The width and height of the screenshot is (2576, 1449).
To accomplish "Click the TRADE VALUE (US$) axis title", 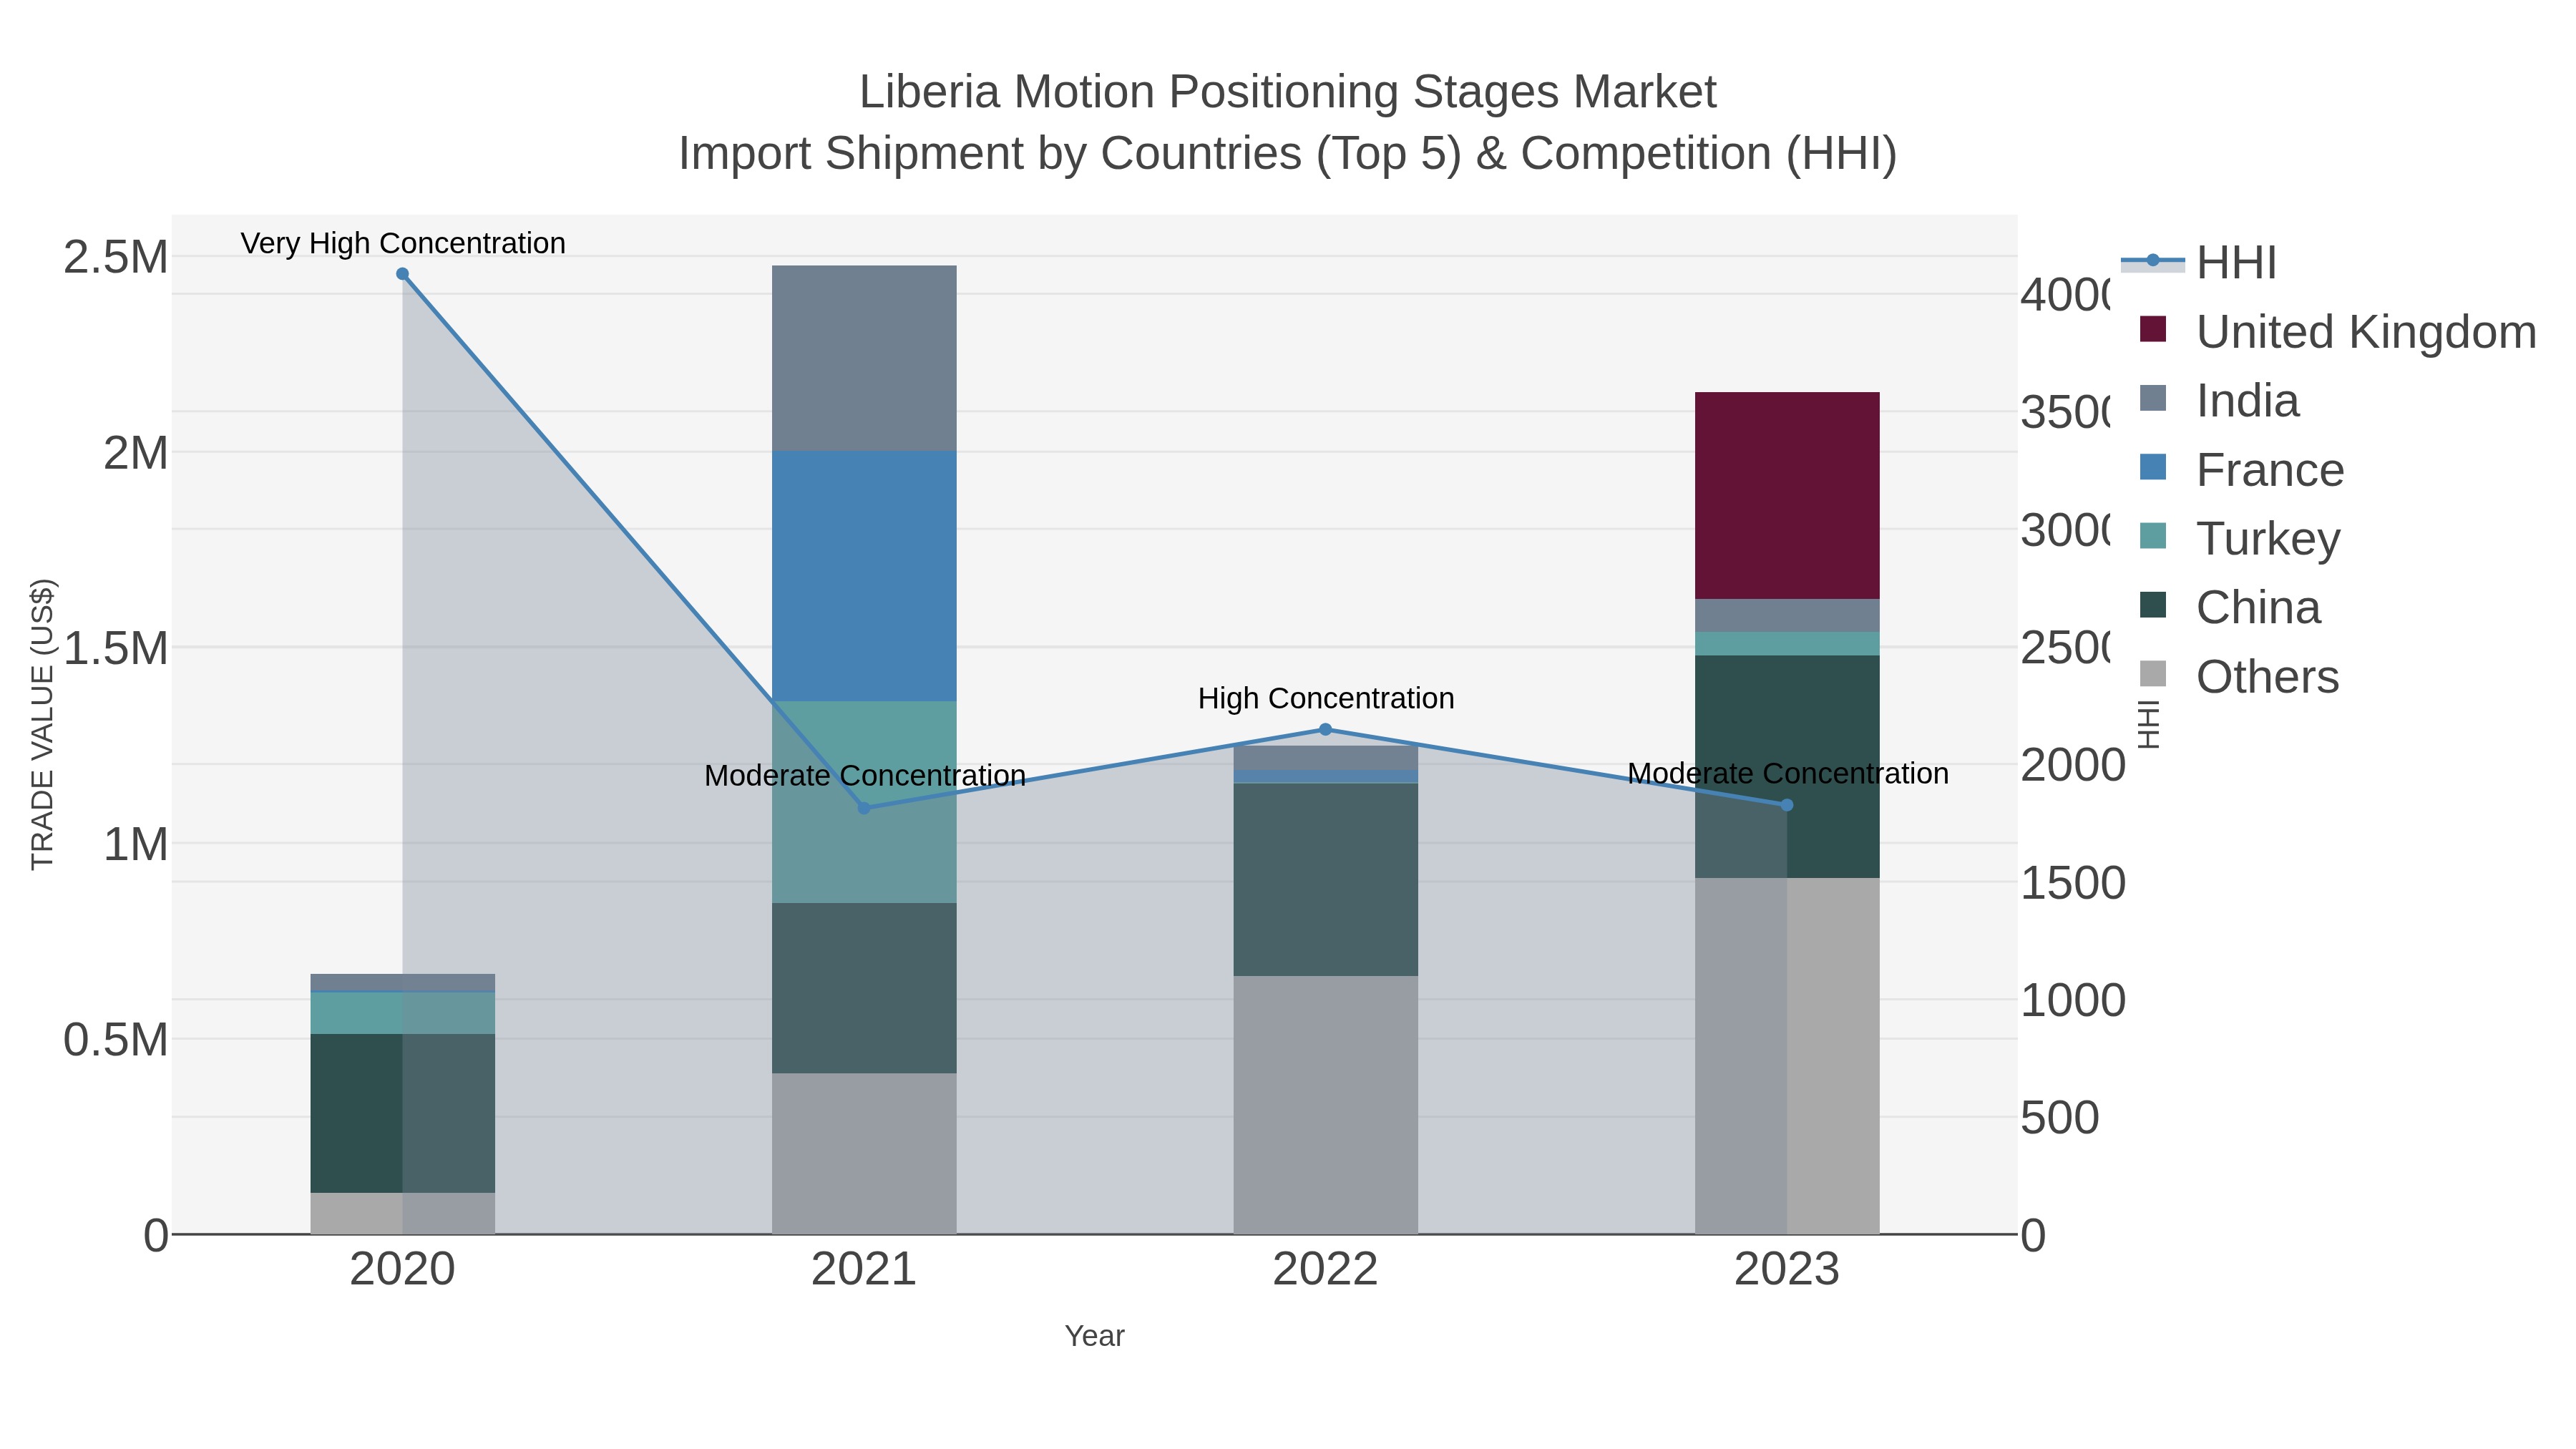I will point(43,724).
